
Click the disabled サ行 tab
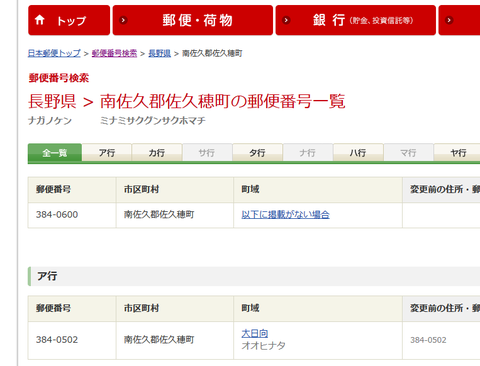tap(207, 153)
